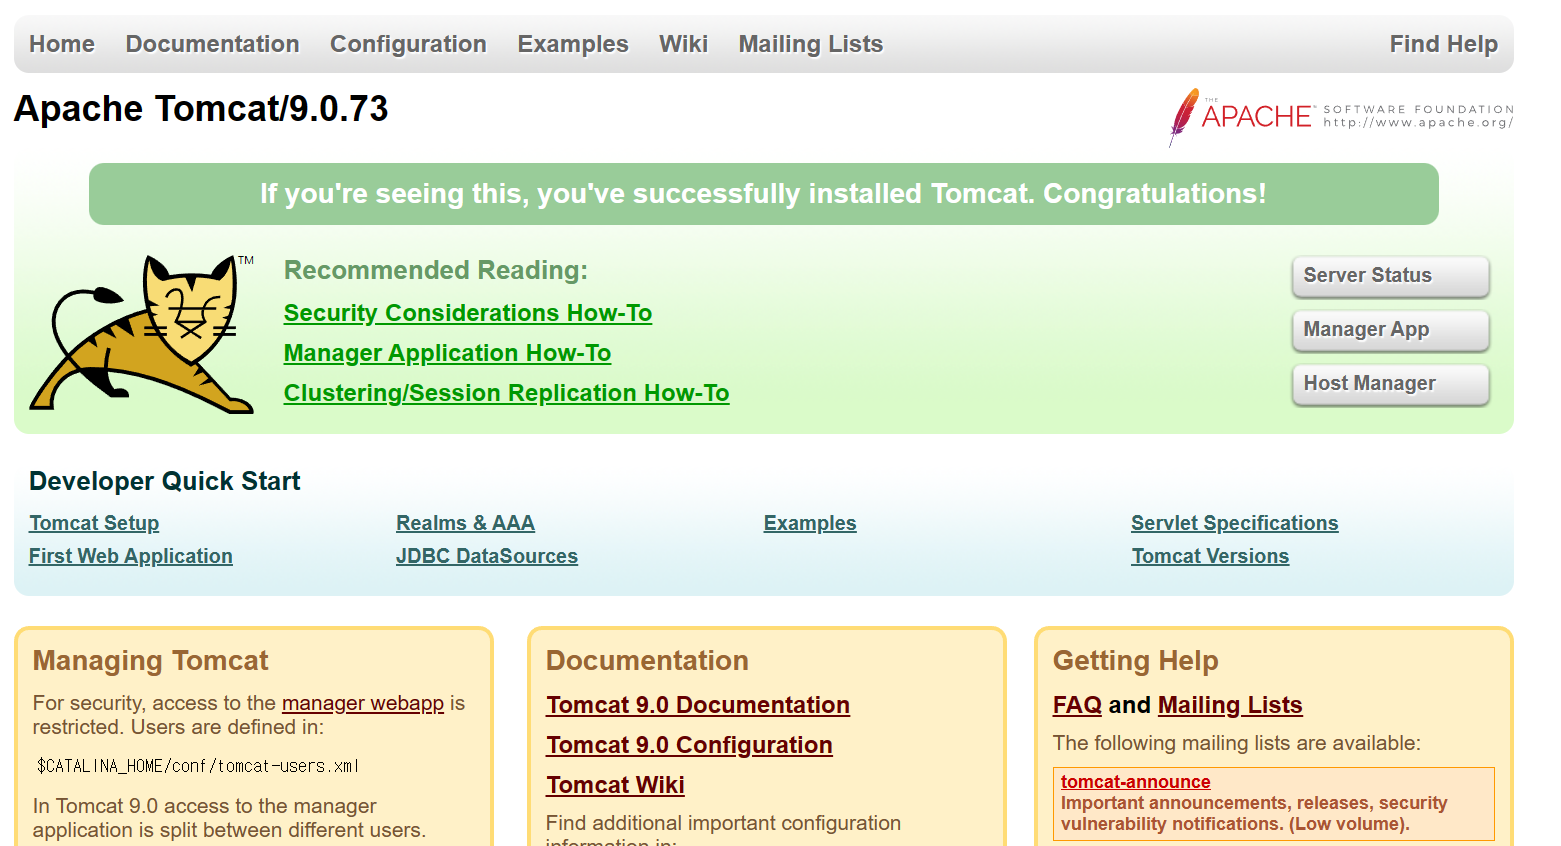Click Find Help in the navigation bar
The image size is (1561, 846).
click(1443, 44)
